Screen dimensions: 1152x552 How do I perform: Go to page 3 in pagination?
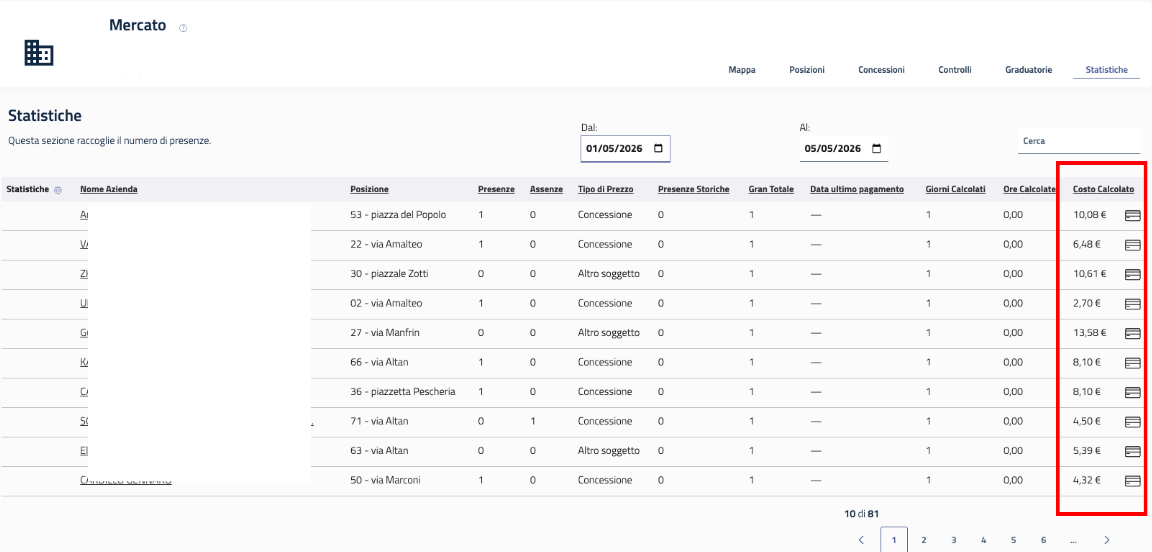(953, 540)
